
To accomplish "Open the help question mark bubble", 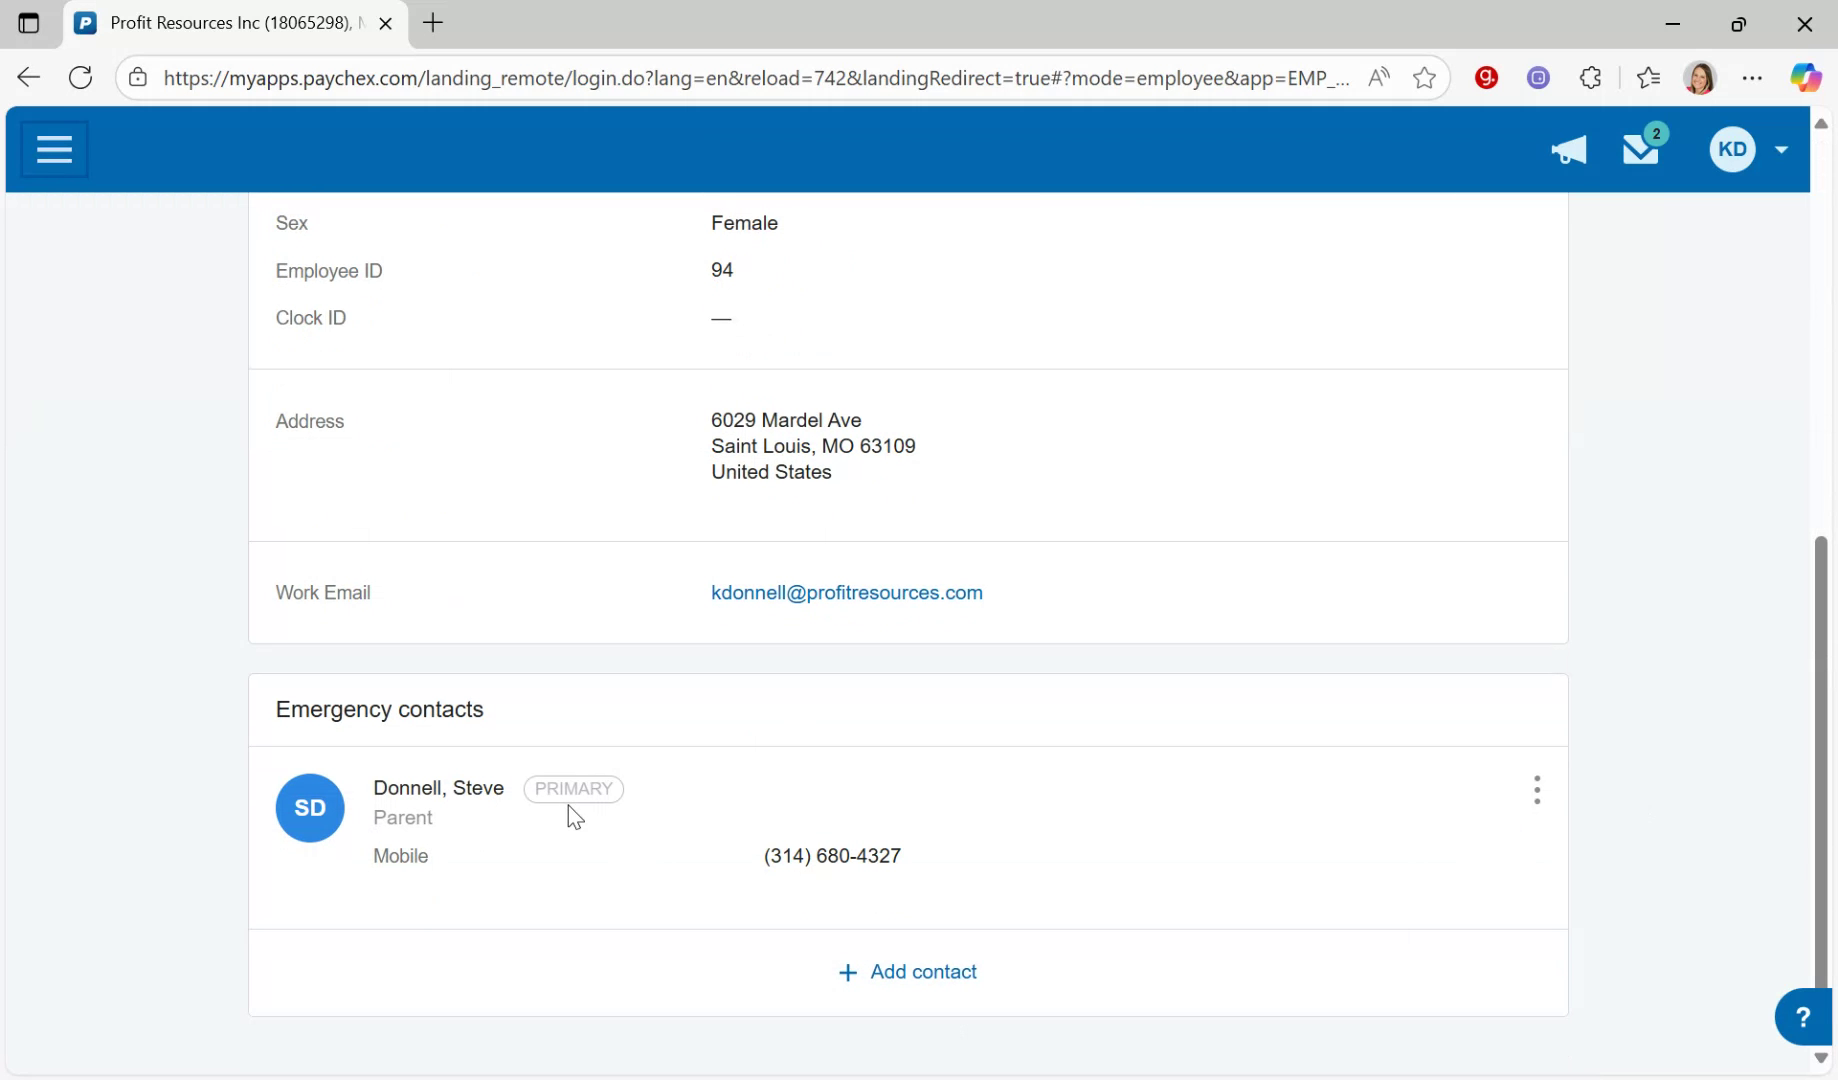I will [1803, 1016].
